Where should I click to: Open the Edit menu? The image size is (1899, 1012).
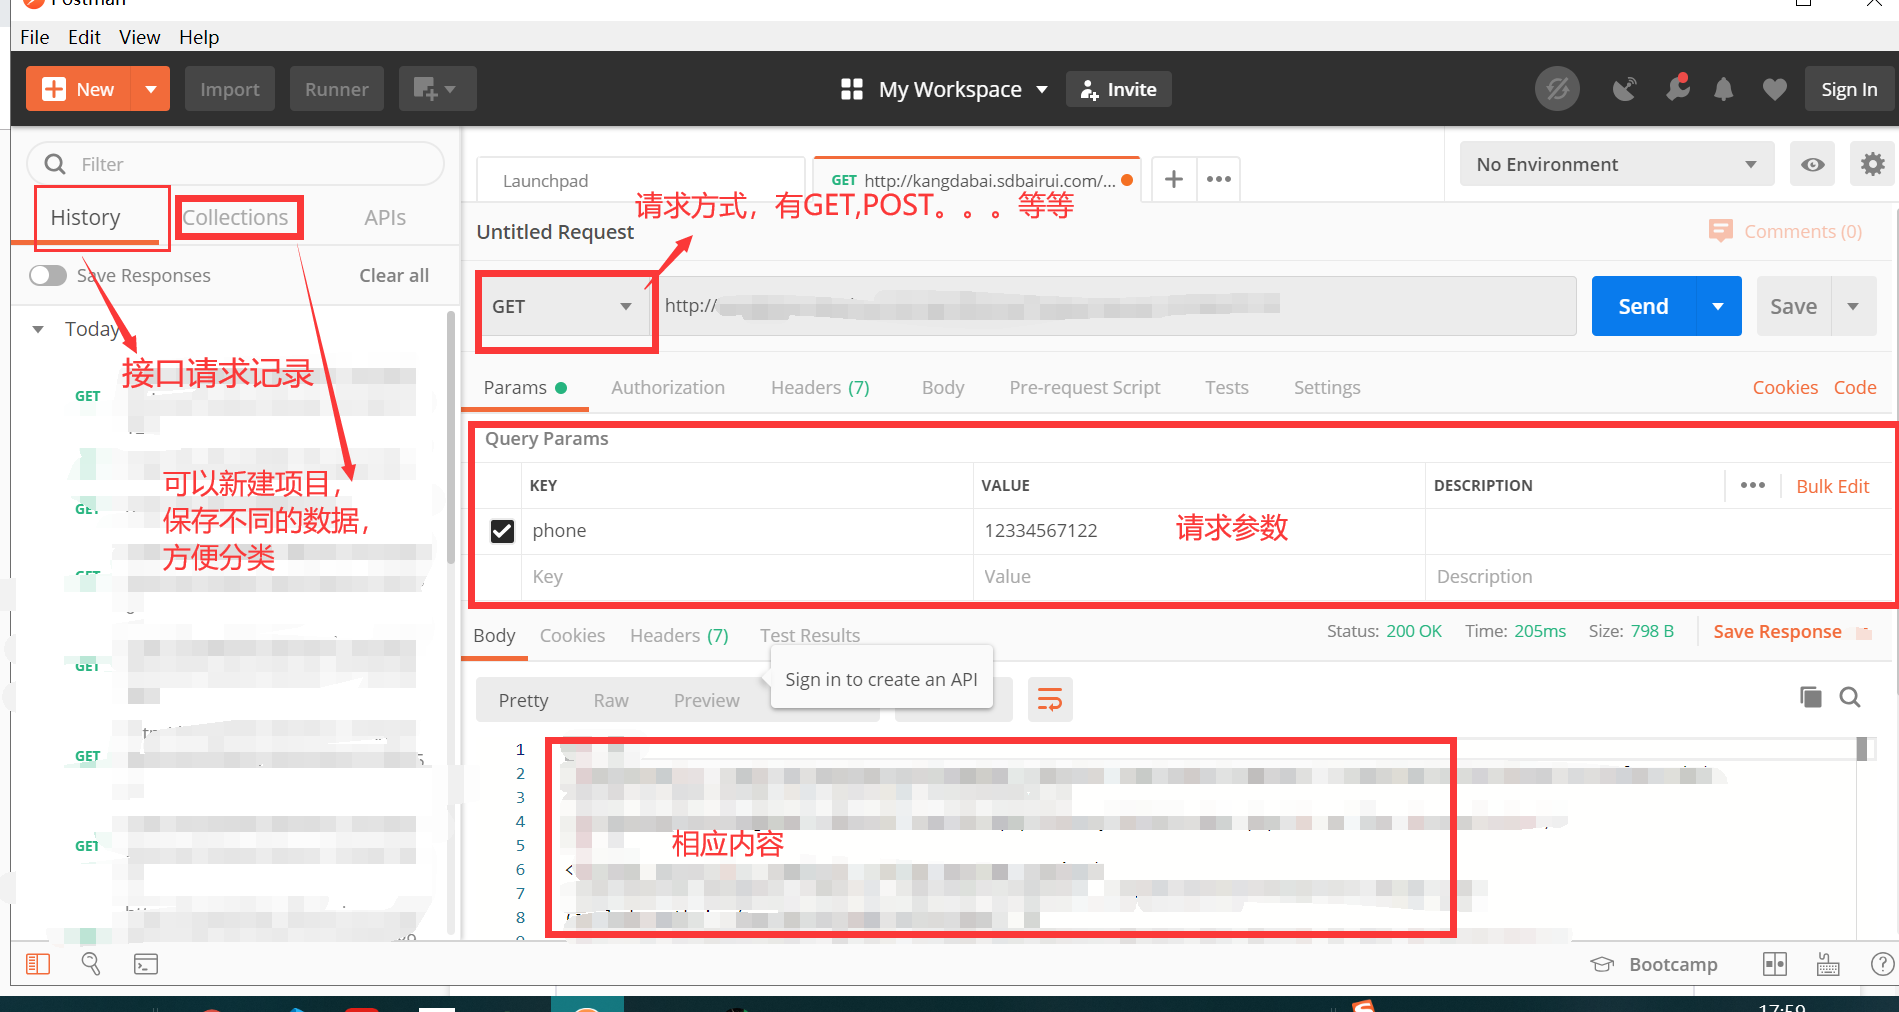coord(84,37)
